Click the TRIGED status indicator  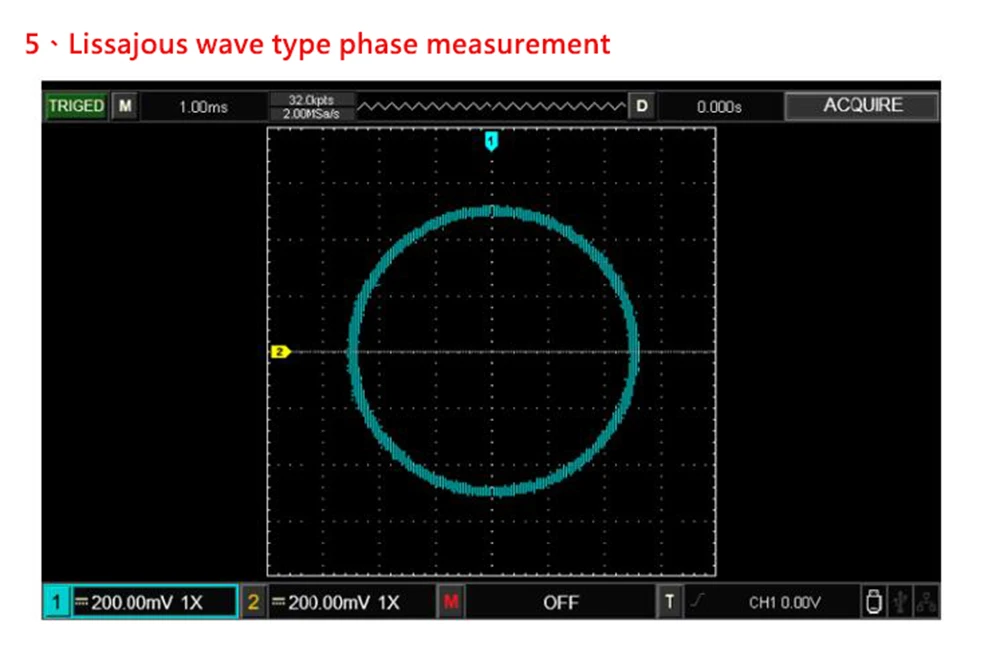coord(76,106)
